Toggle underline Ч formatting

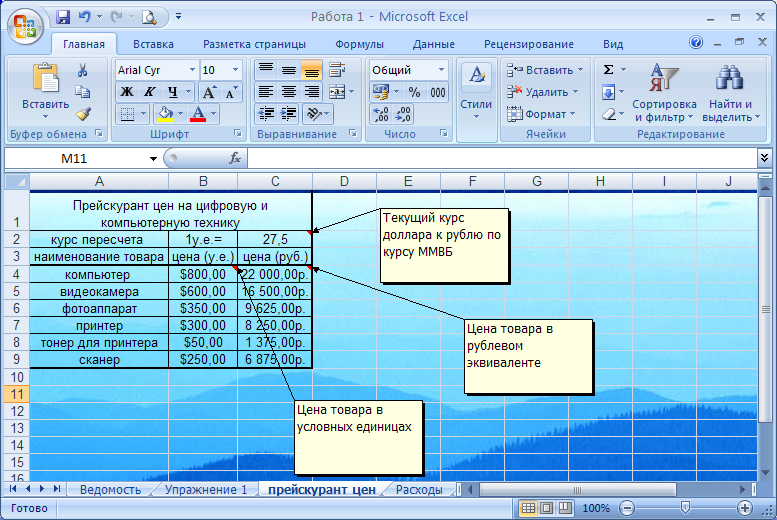(172, 92)
